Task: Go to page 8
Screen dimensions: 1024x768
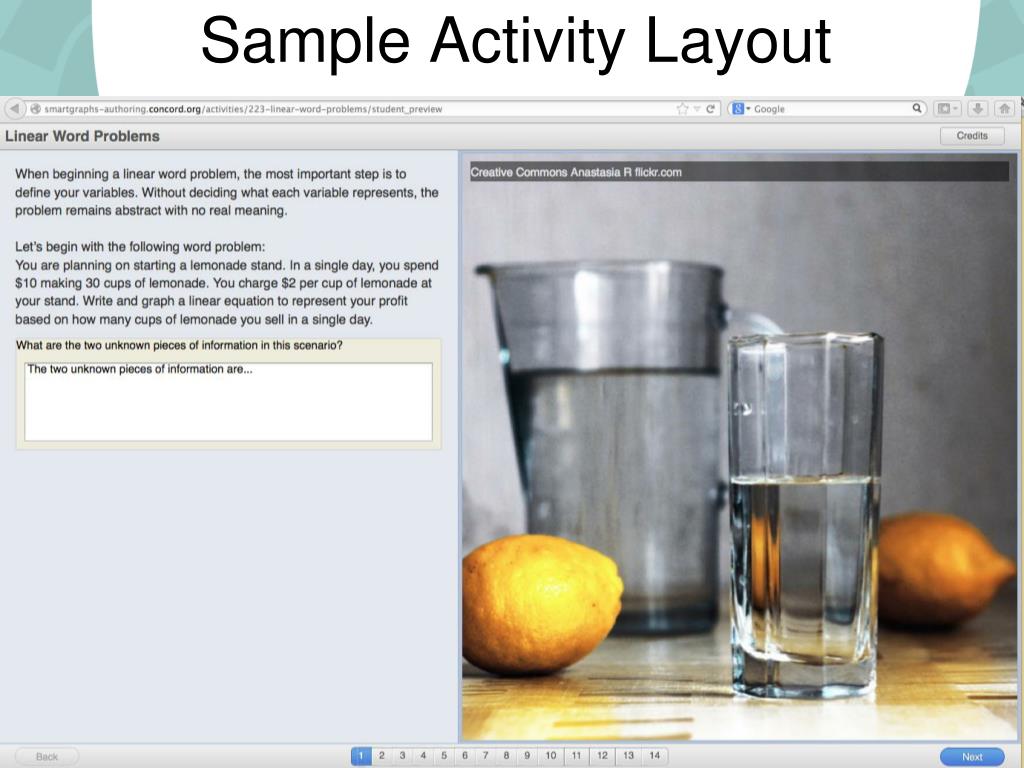Action: [506, 756]
